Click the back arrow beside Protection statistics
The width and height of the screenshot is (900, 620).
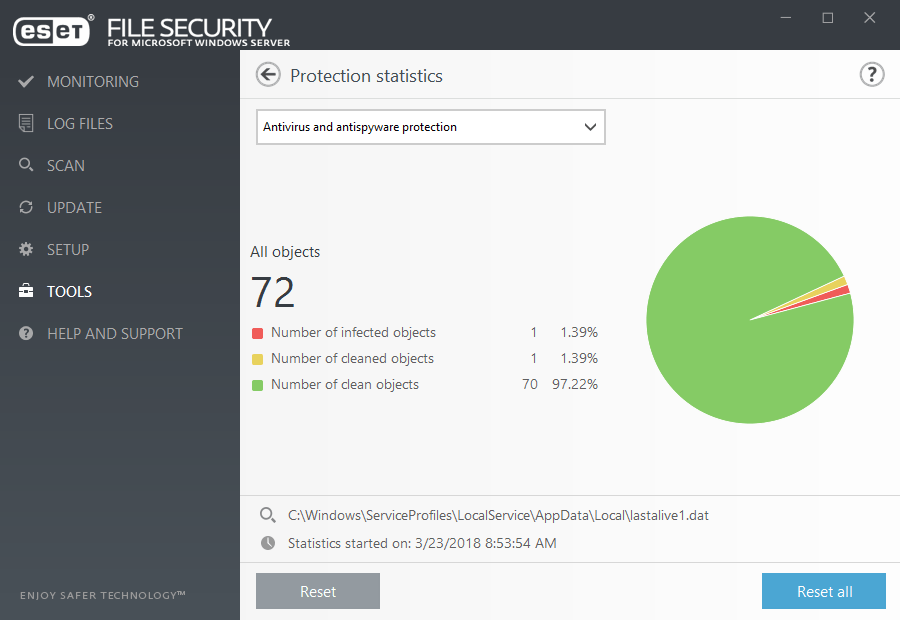tap(268, 75)
